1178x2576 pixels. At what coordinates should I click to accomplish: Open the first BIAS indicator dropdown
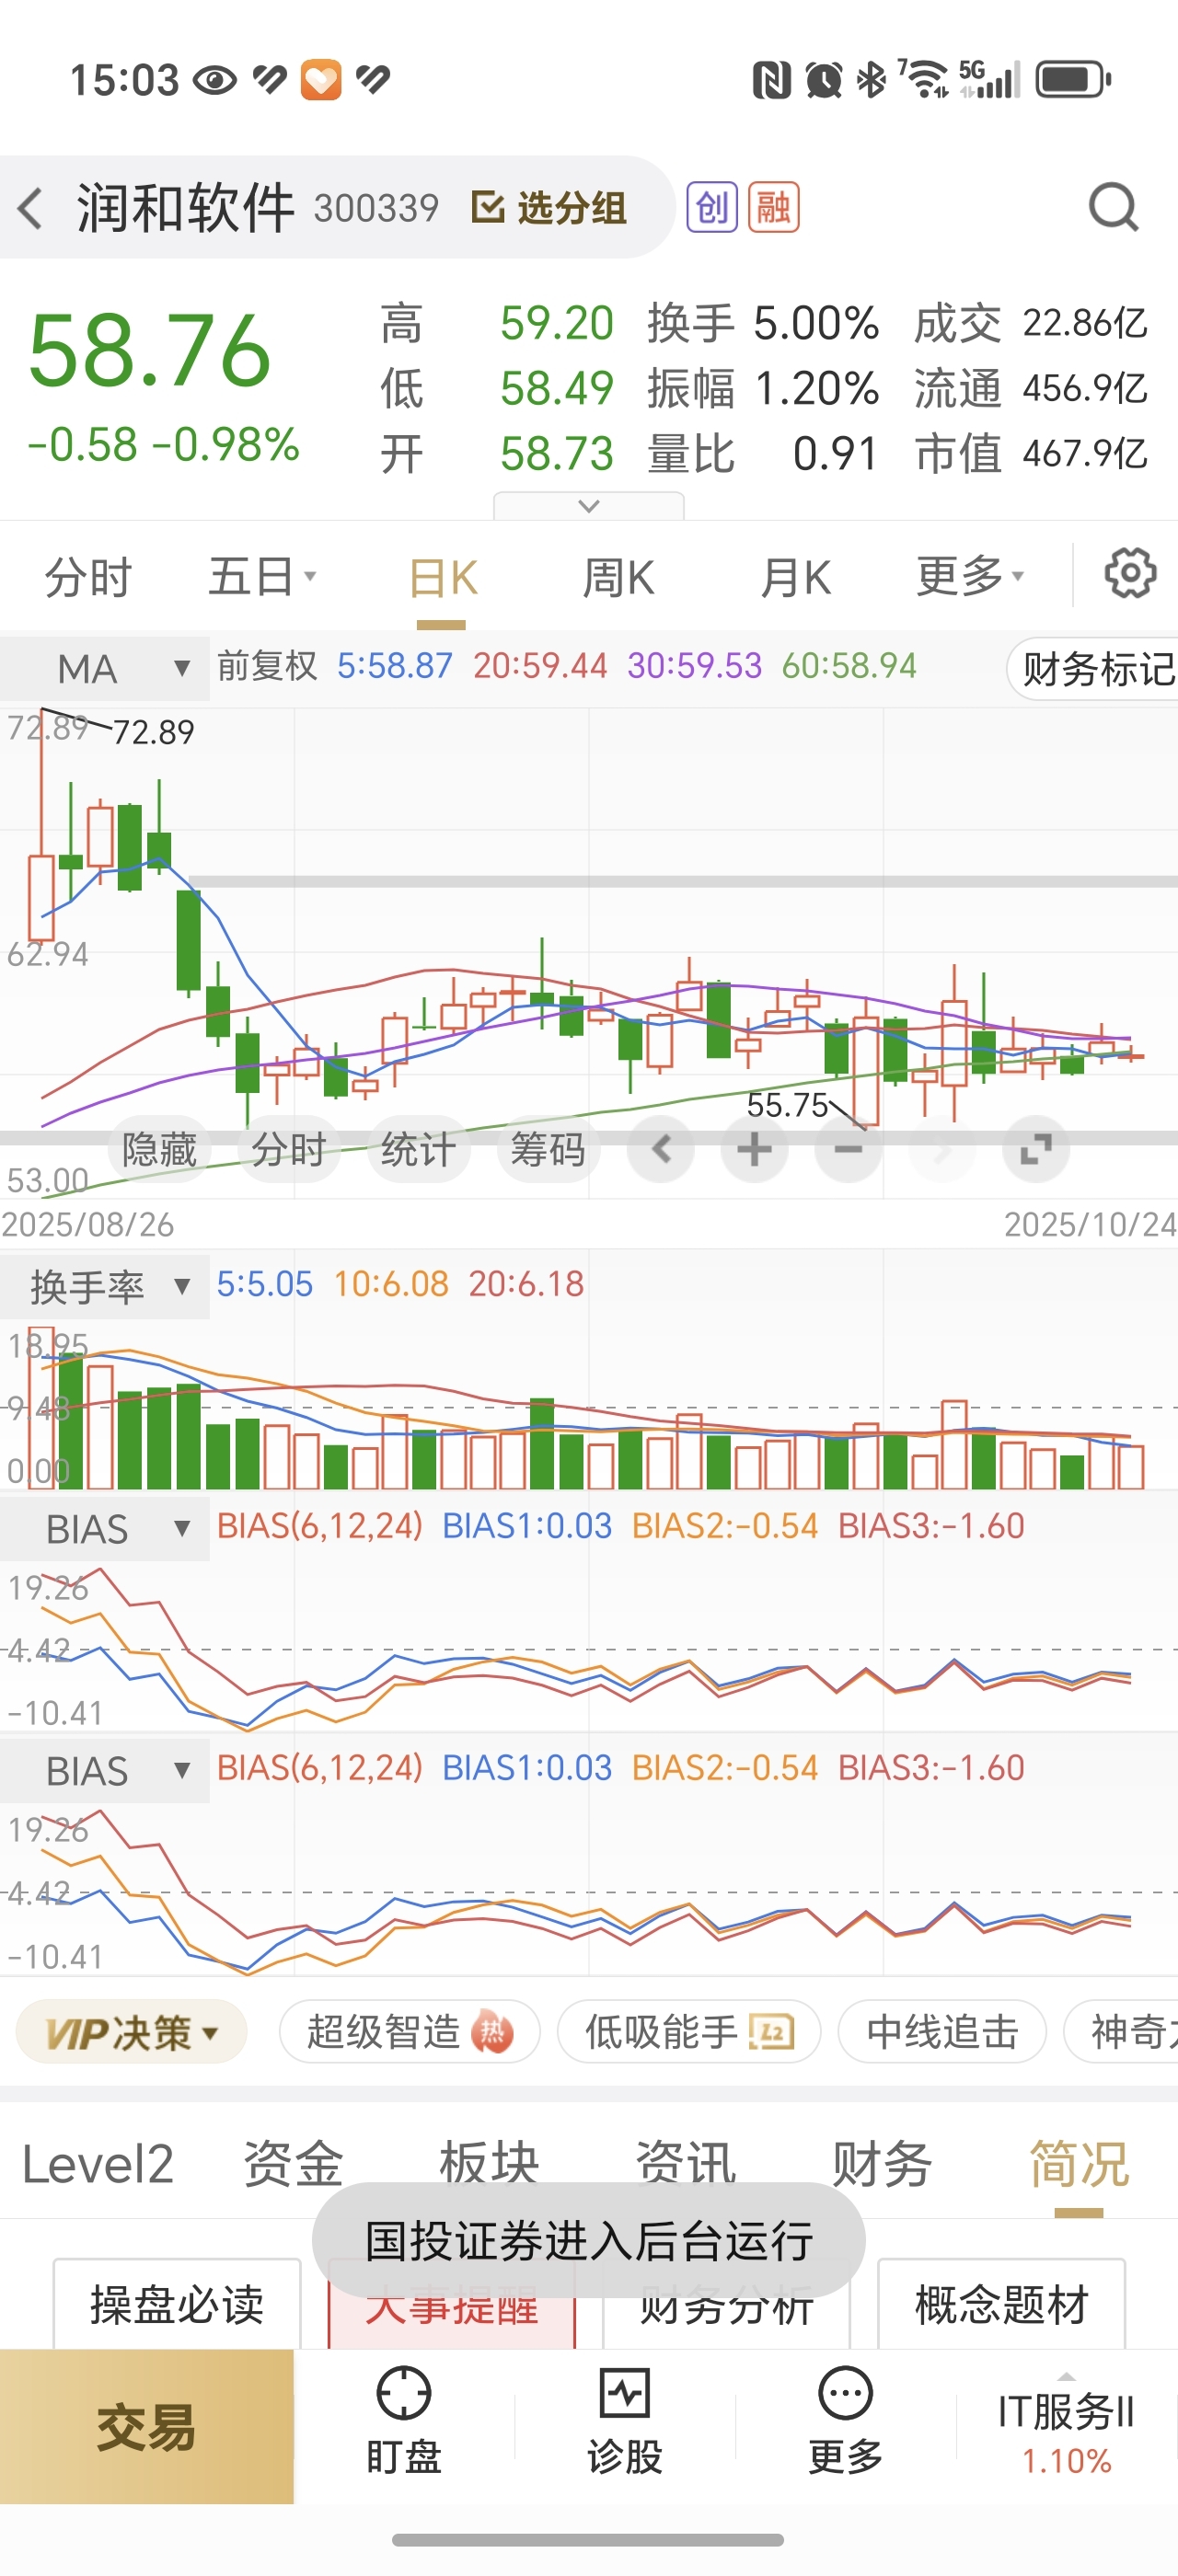[105, 1528]
